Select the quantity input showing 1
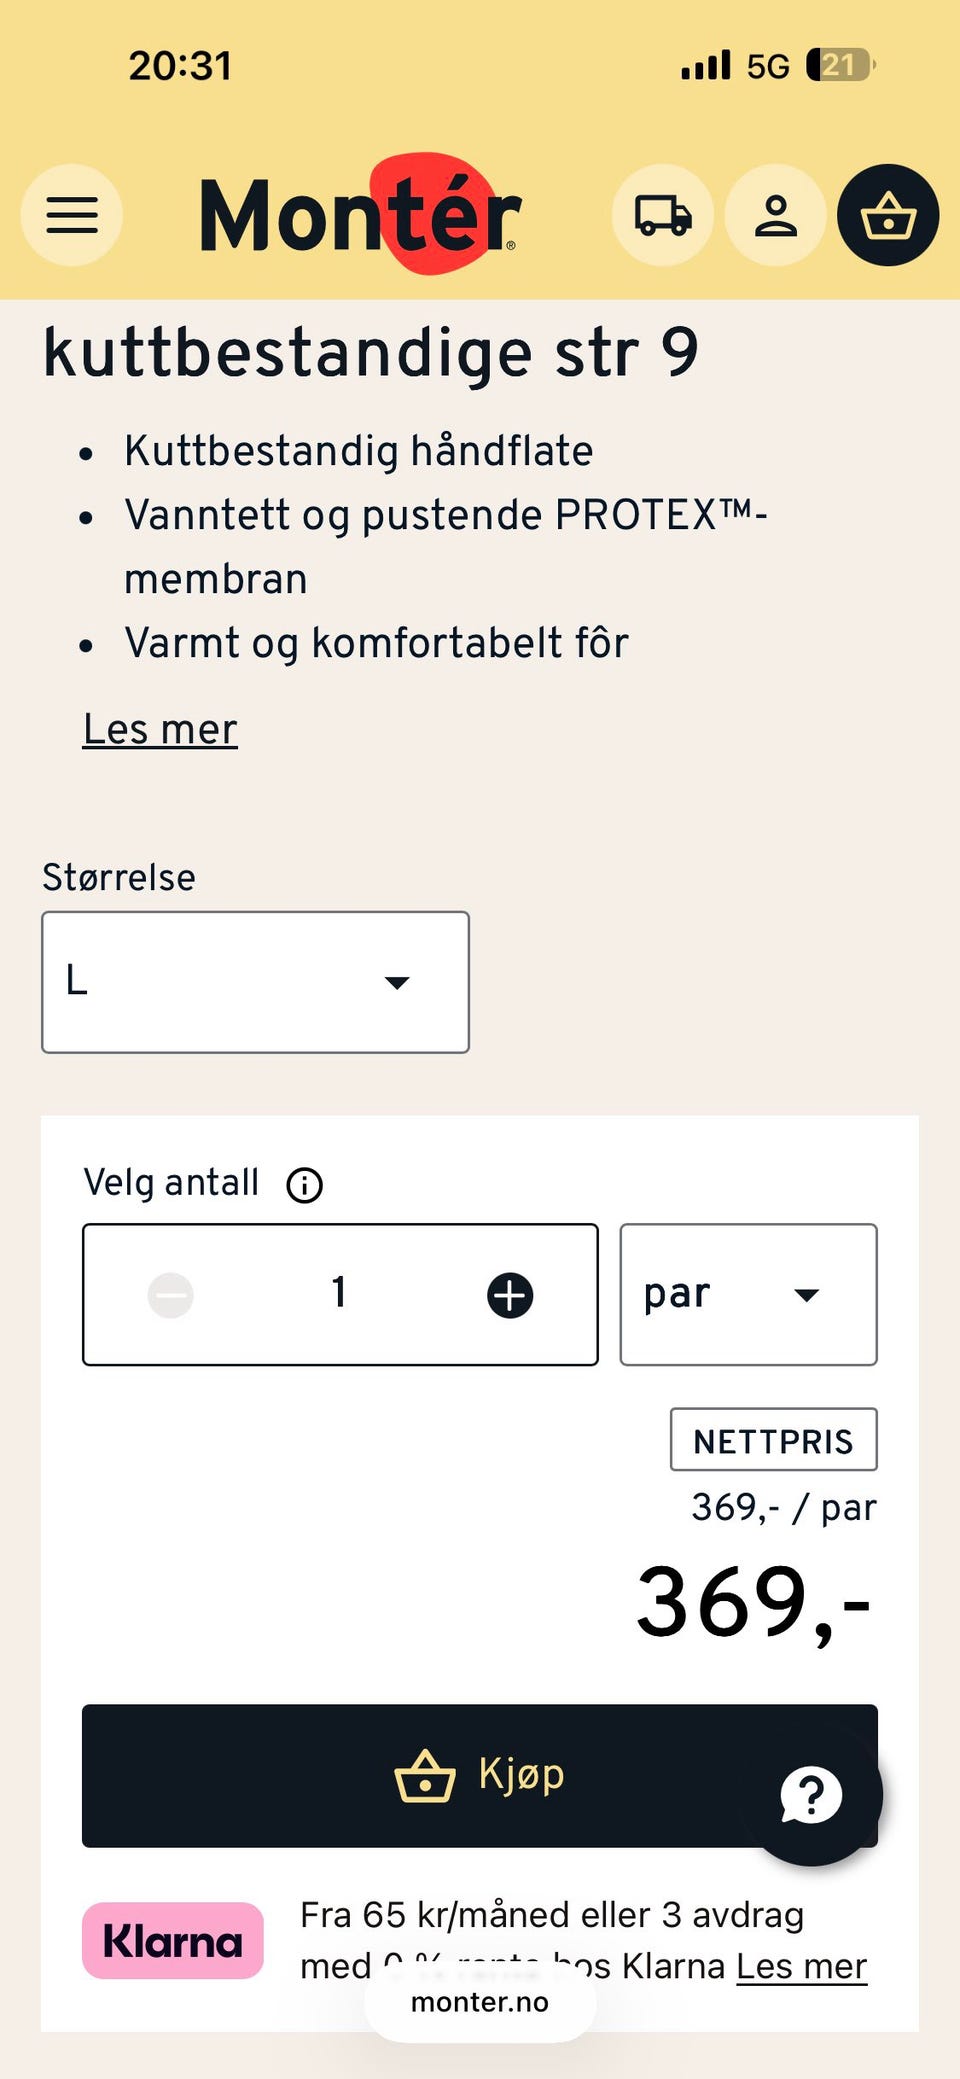This screenshot has width=960, height=2079. tap(339, 1293)
